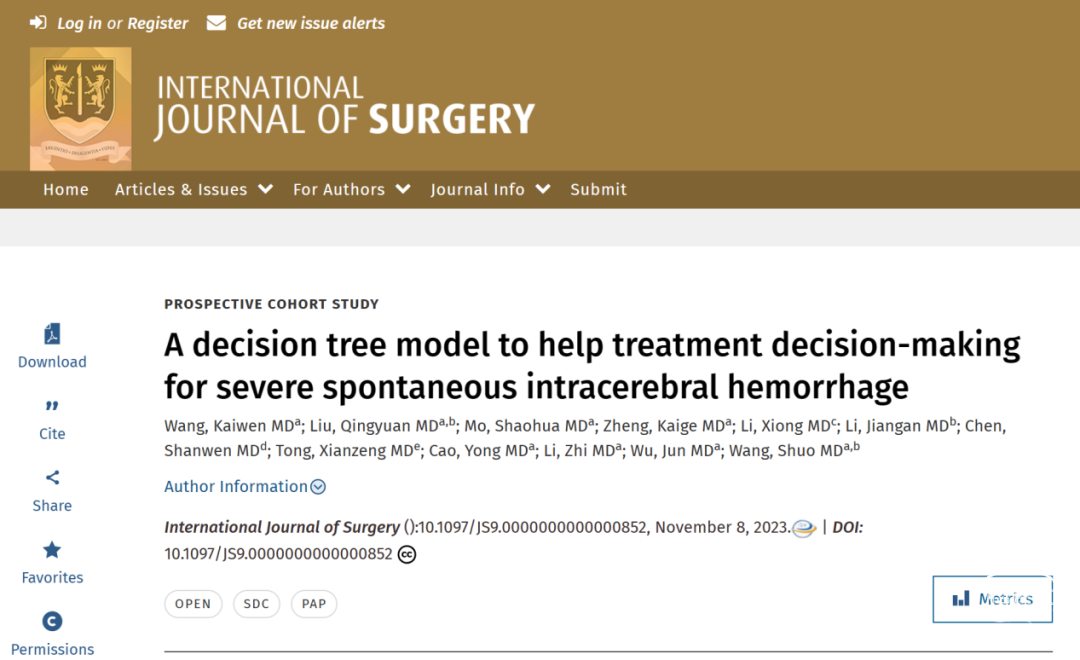
Task: Open the Submit menu item
Action: point(599,189)
